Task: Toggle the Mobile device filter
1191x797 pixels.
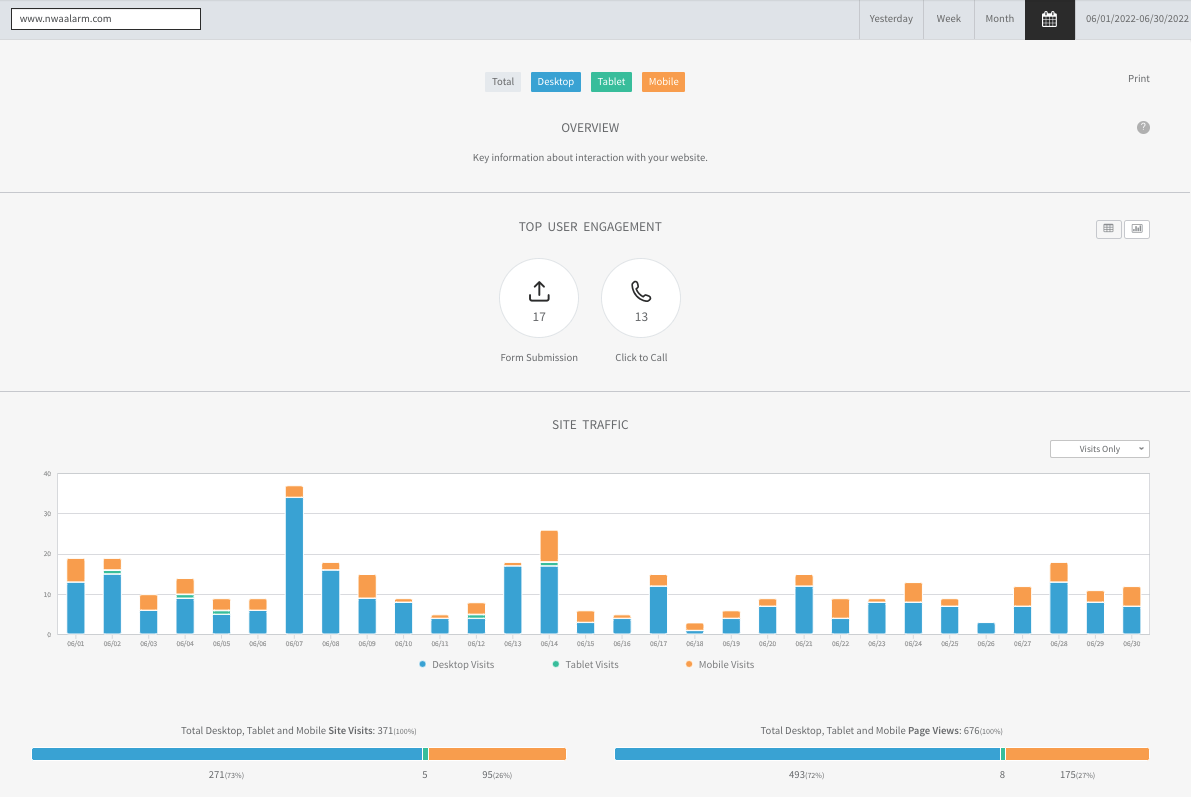Action: [663, 82]
